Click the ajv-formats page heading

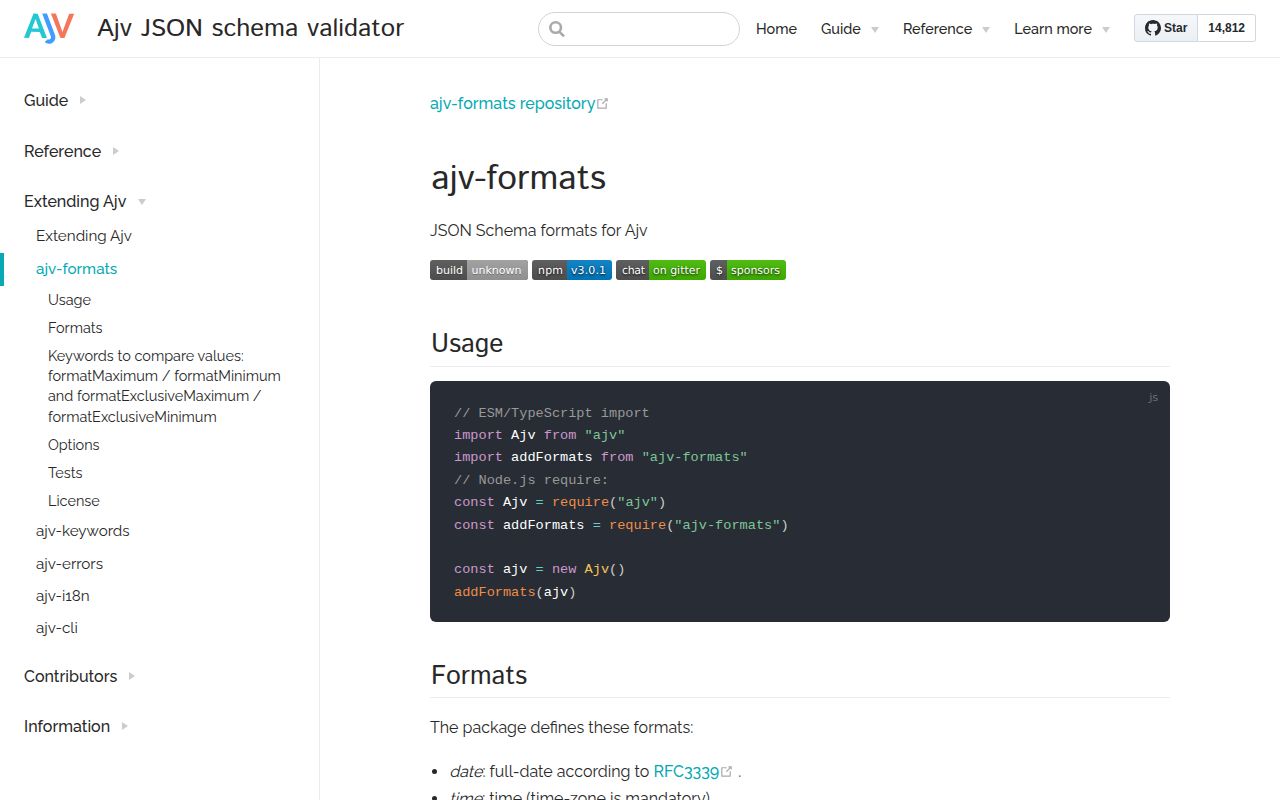(x=518, y=178)
